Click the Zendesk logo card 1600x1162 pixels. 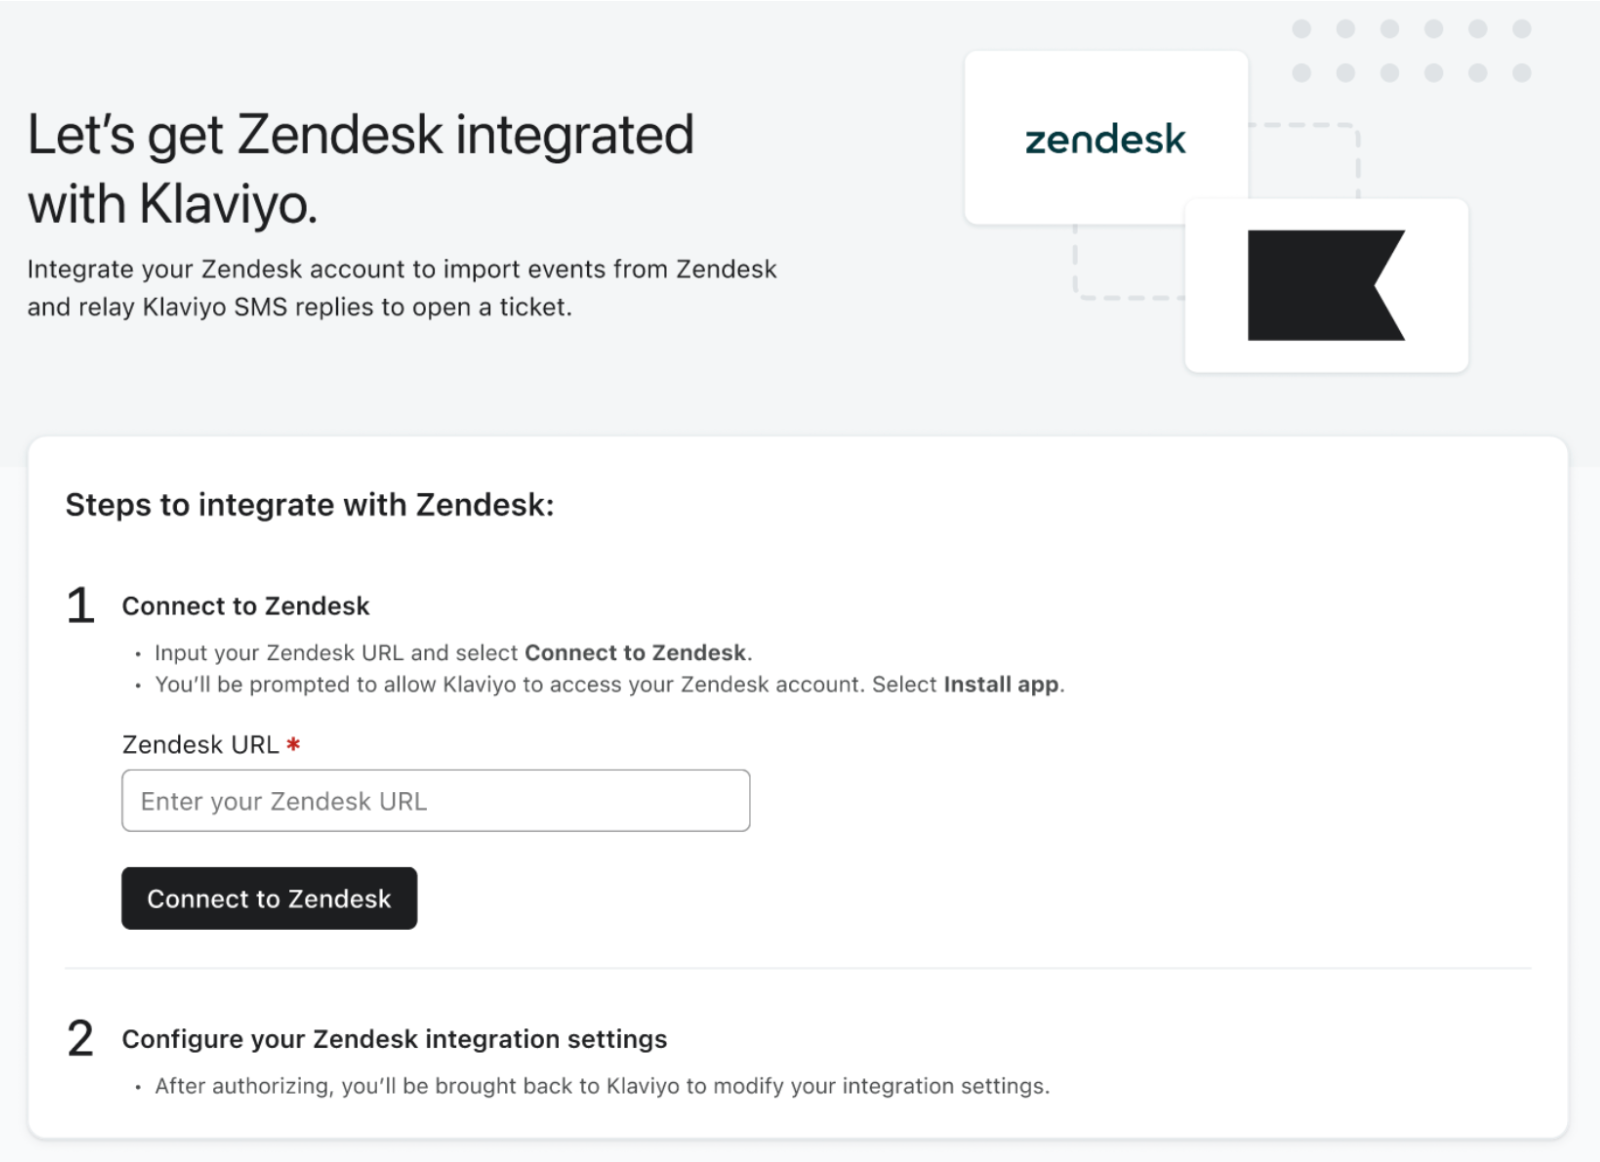click(x=1105, y=138)
